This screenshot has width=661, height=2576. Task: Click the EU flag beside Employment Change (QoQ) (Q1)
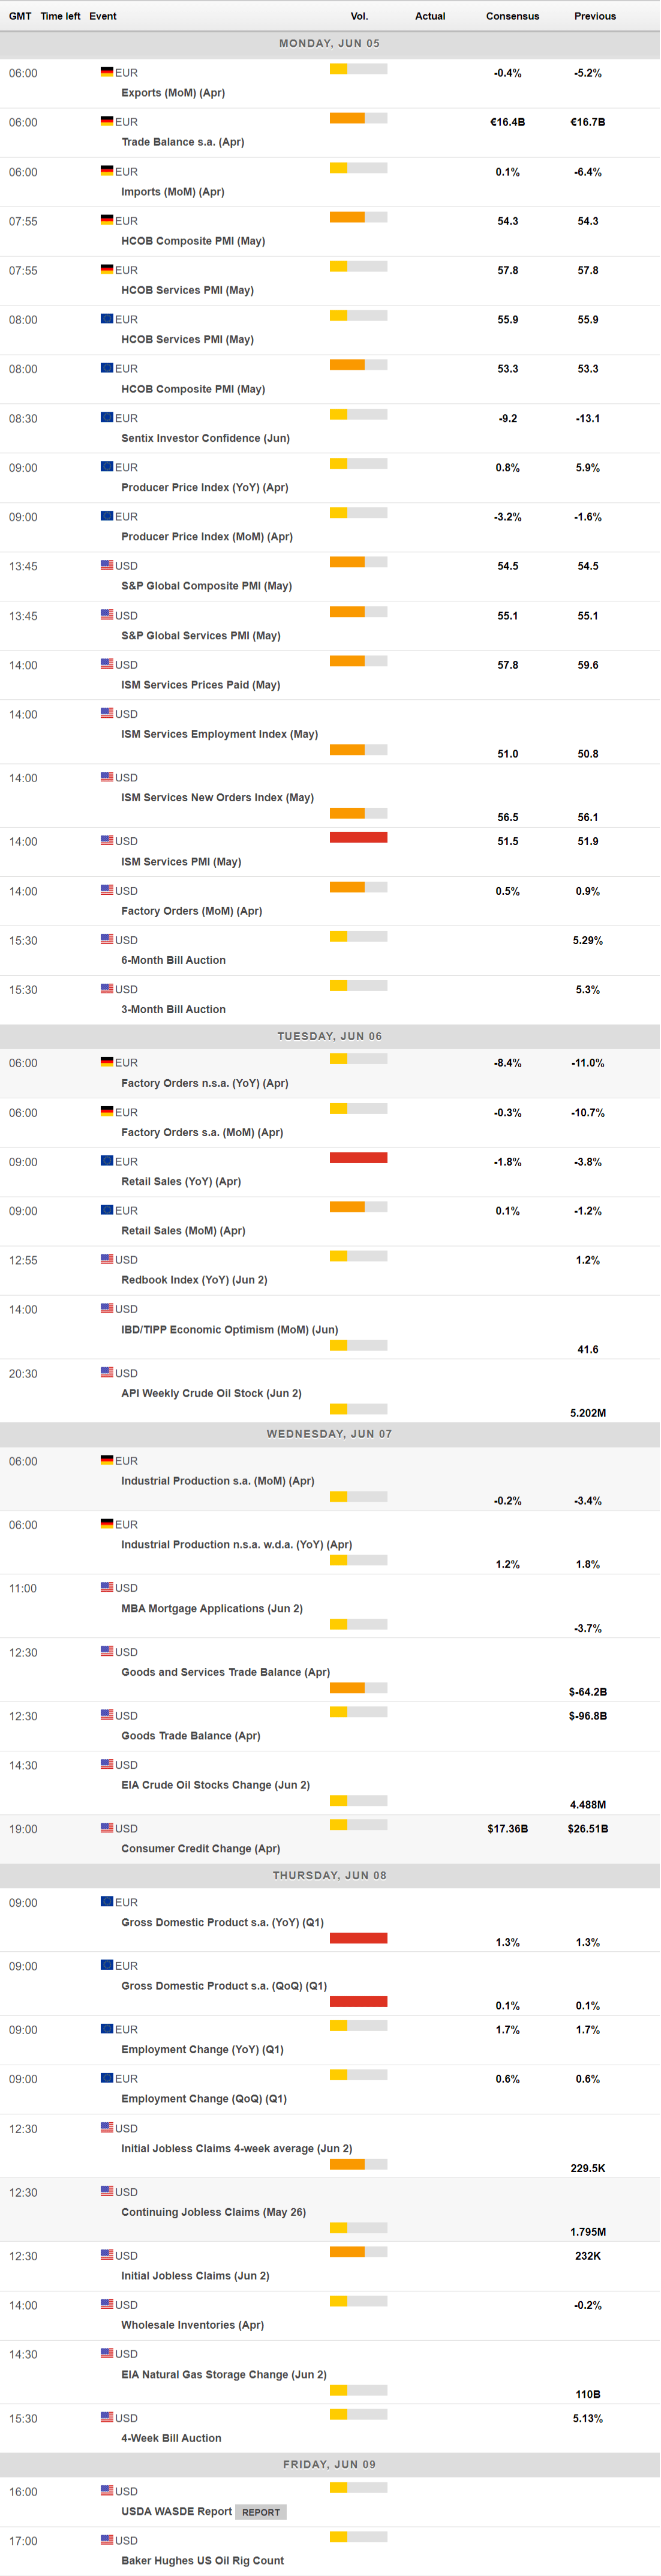point(106,2078)
